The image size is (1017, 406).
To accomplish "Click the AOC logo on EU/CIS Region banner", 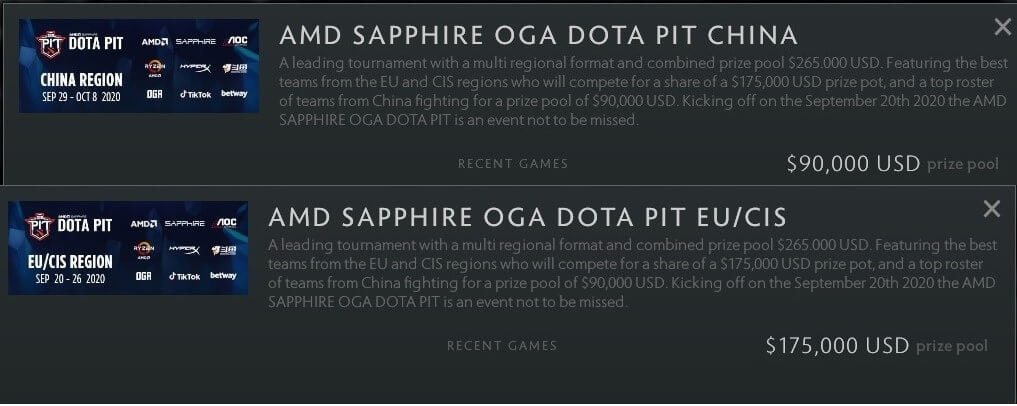I will (226, 223).
